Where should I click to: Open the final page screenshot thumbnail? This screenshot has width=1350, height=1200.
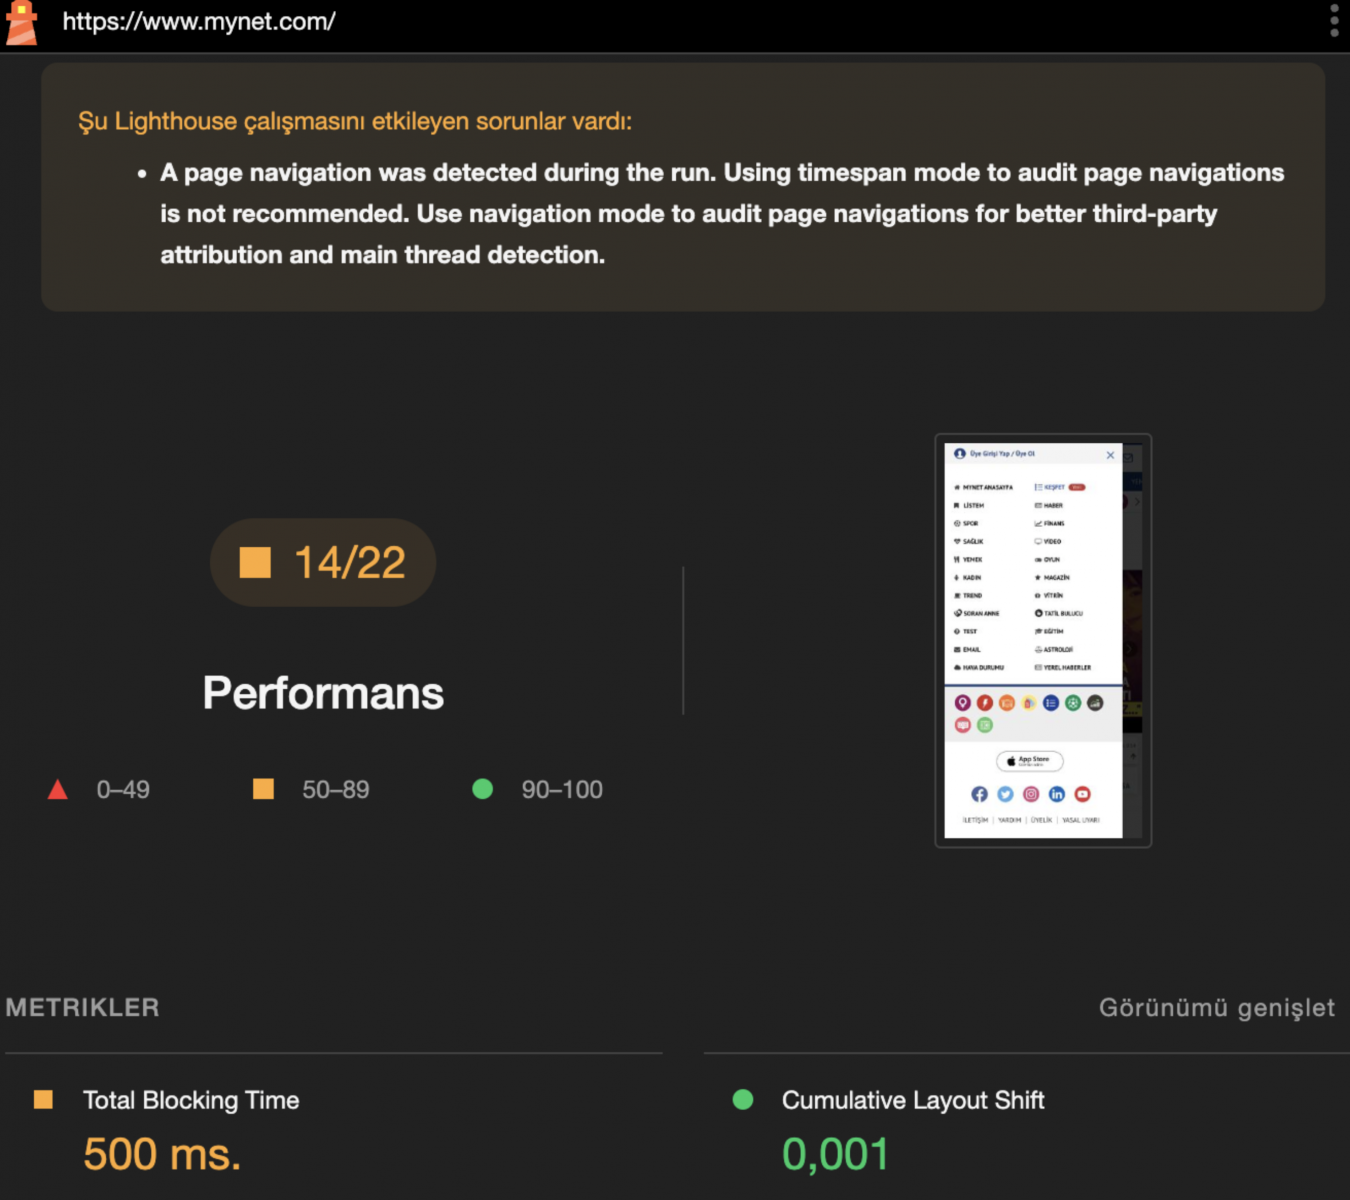click(x=1043, y=640)
